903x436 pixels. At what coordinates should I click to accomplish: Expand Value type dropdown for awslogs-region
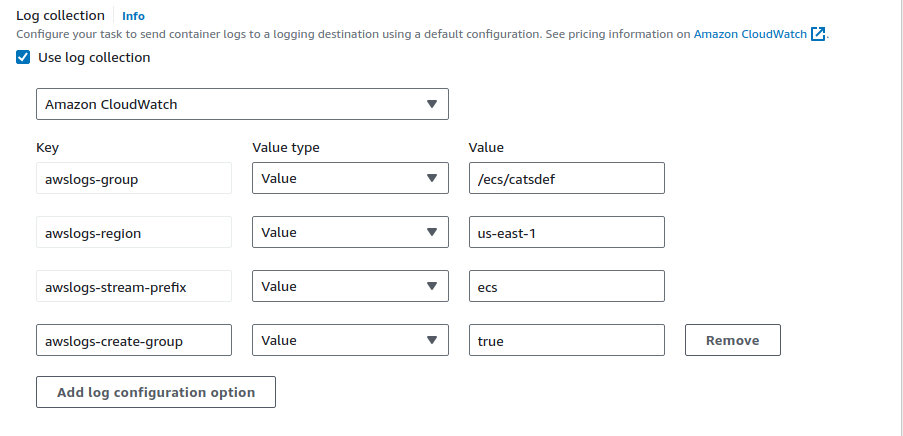click(x=348, y=233)
